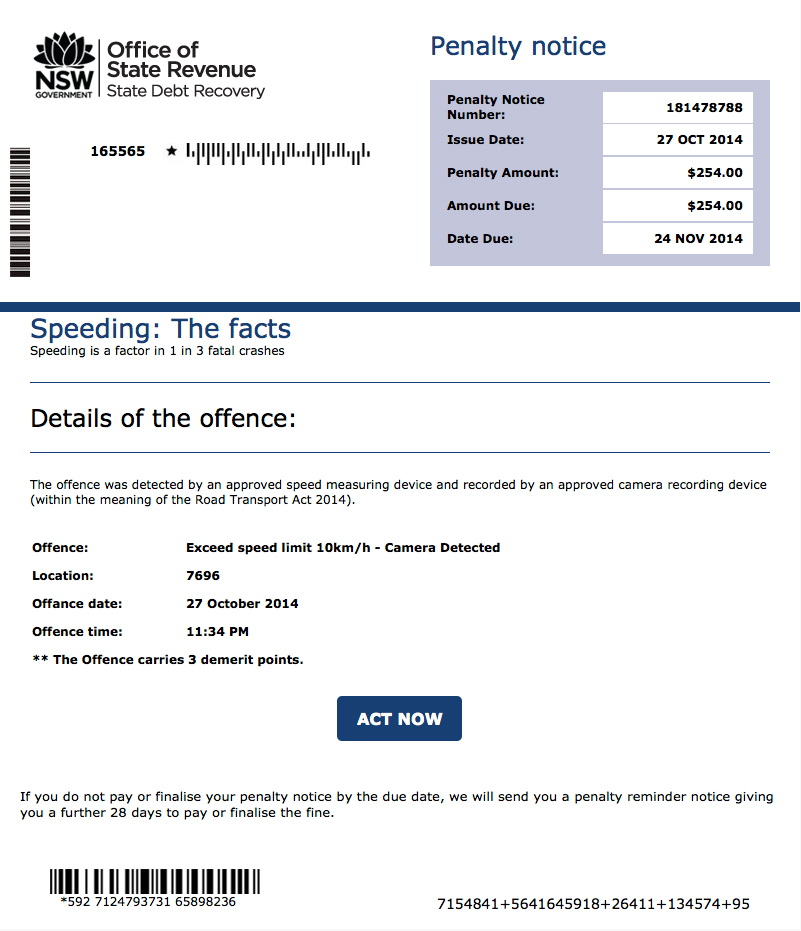The image size is (801, 931).
Task: Click the 3 demerit points notice line
Action: (167, 660)
